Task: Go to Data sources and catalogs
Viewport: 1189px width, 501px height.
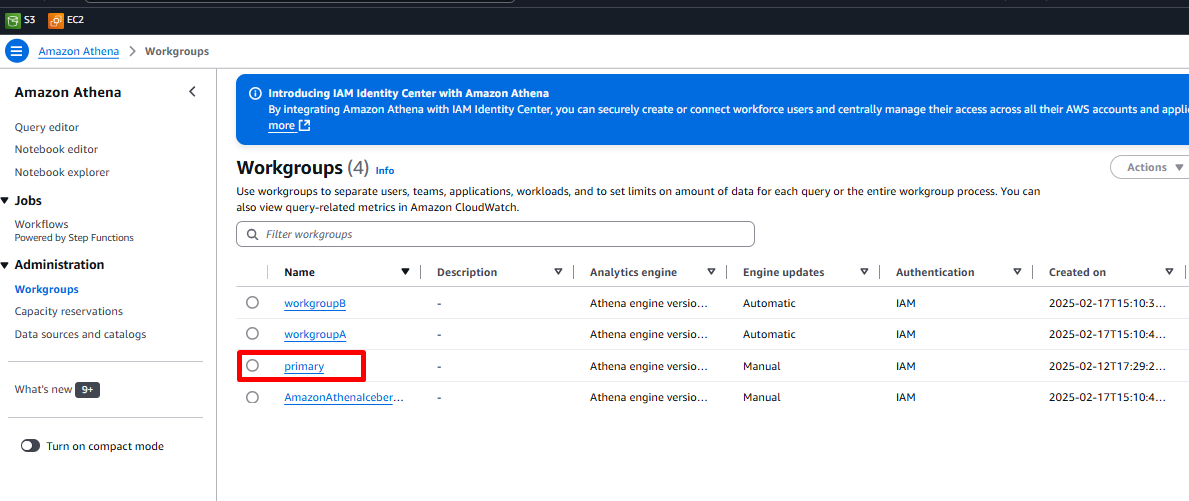Action: click(x=80, y=334)
